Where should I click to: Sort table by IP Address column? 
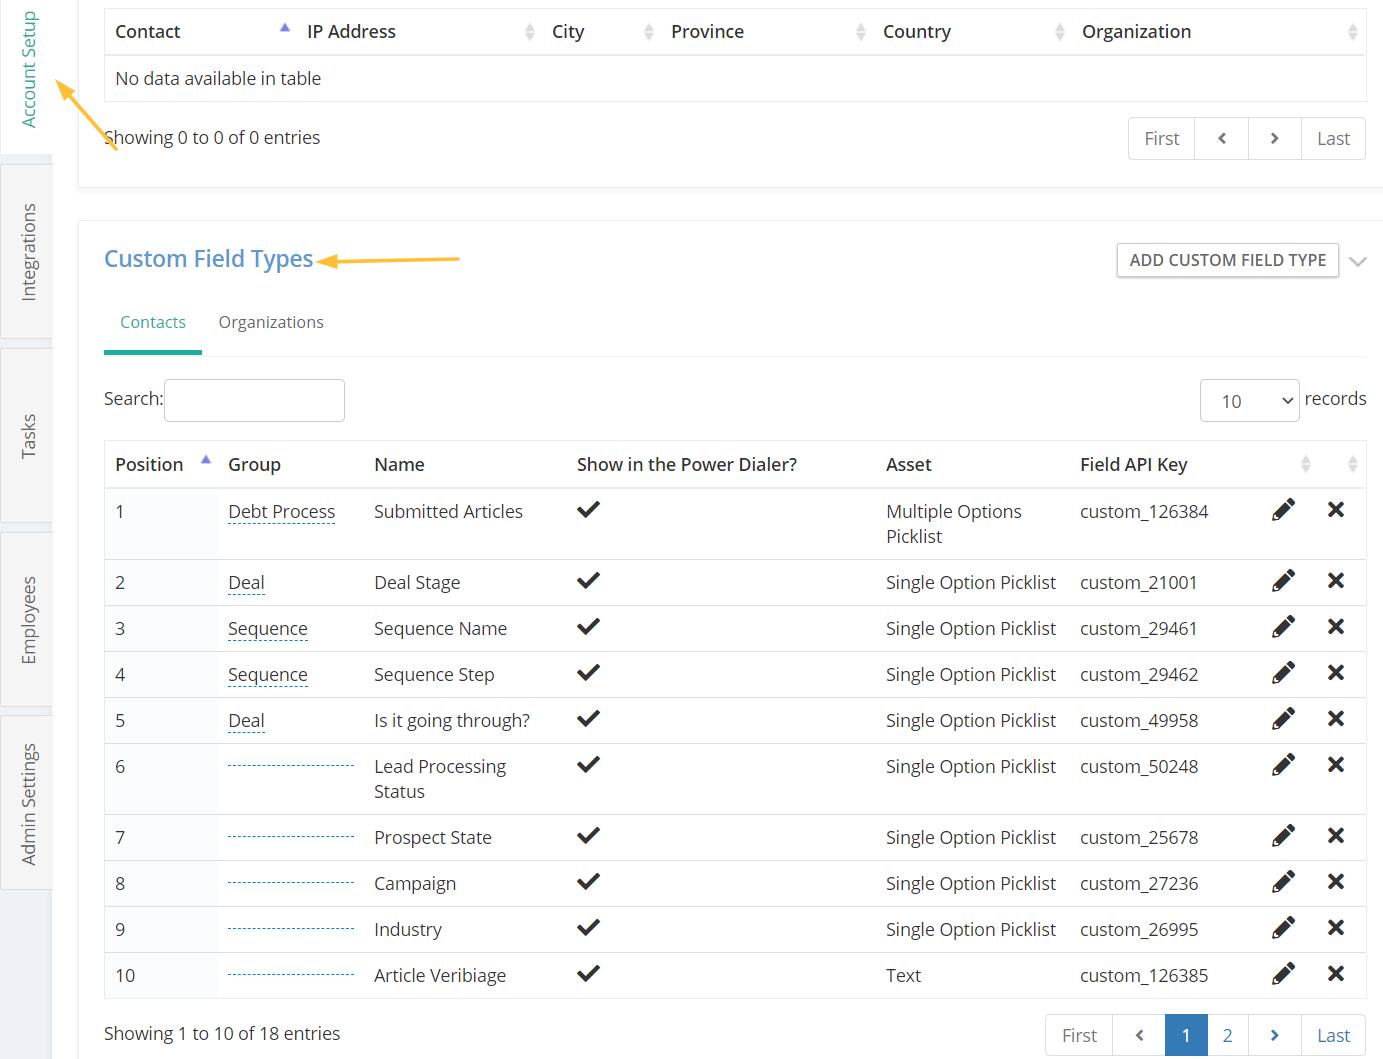tap(419, 32)
